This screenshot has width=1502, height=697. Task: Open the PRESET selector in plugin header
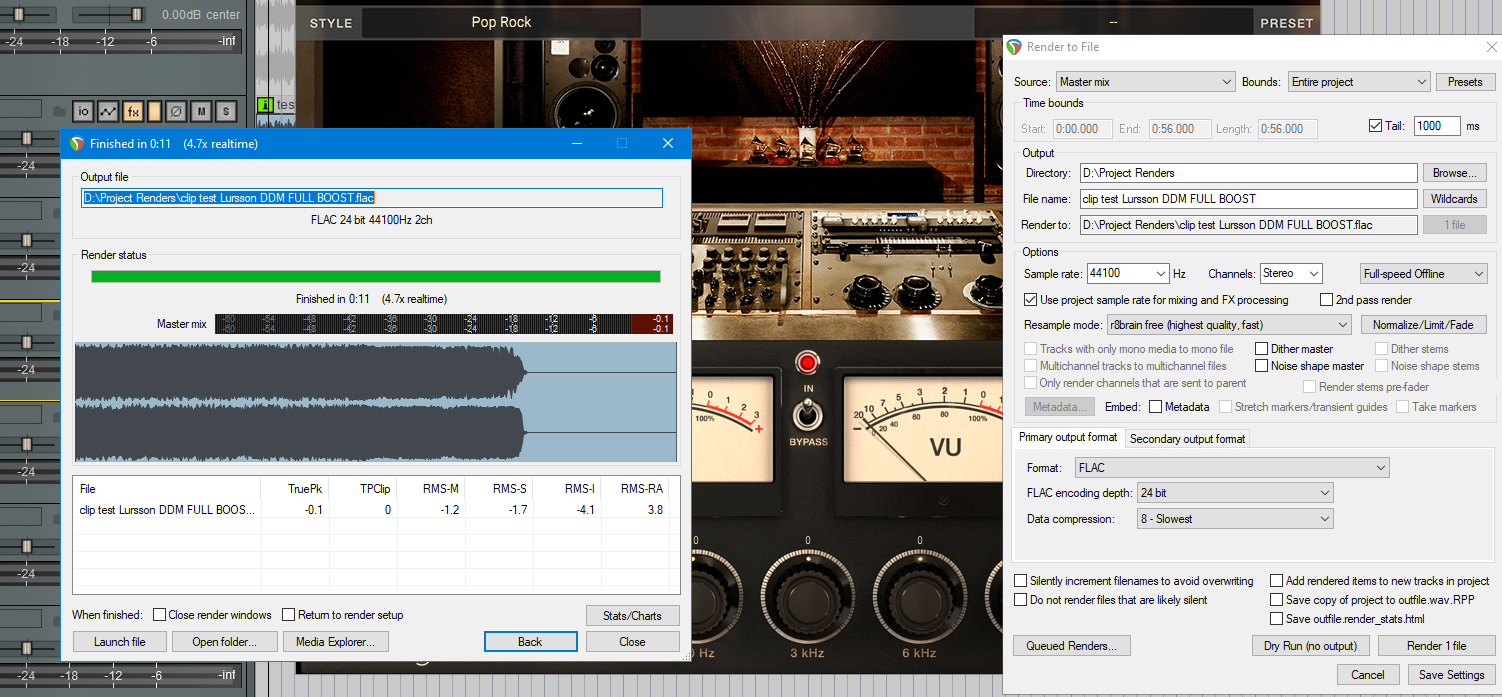1113,22
